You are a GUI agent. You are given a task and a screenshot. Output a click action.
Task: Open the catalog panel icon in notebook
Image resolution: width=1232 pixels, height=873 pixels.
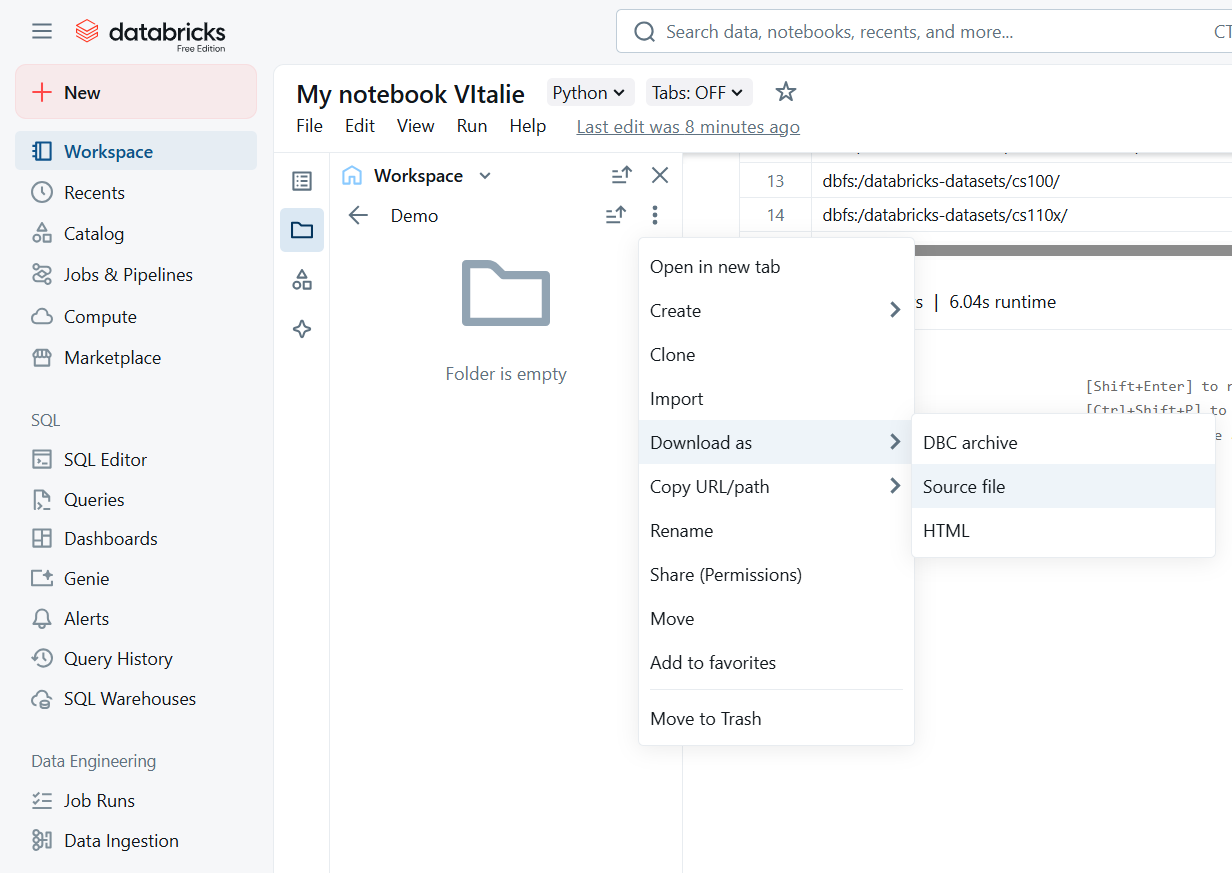click(x=302, y=279)
